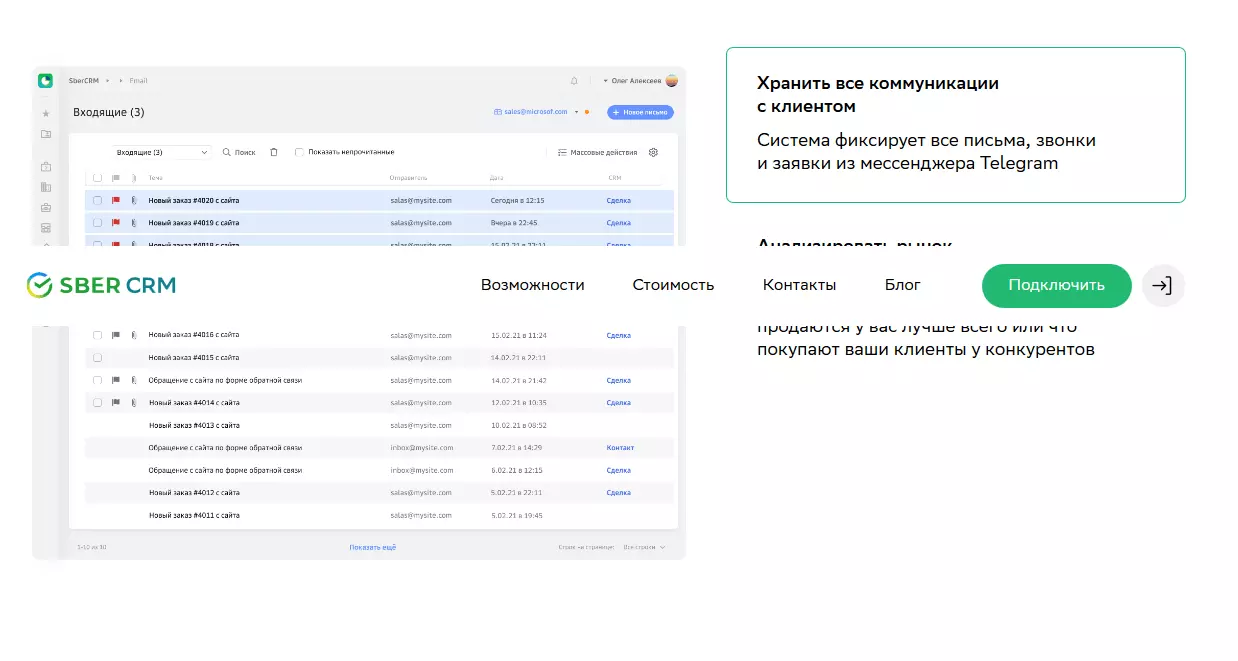The image size is (1238, 661).
Task: Click the attachment clip on order #4016
Action: [133, 335]
